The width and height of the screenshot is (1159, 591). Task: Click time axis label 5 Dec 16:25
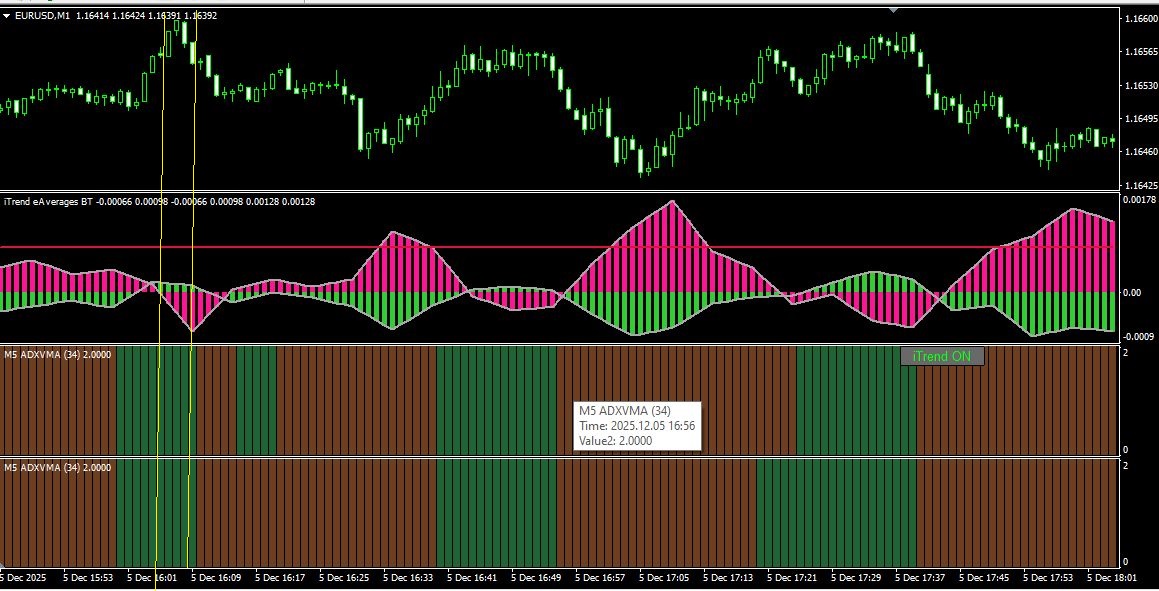click(x=344, y=578)
